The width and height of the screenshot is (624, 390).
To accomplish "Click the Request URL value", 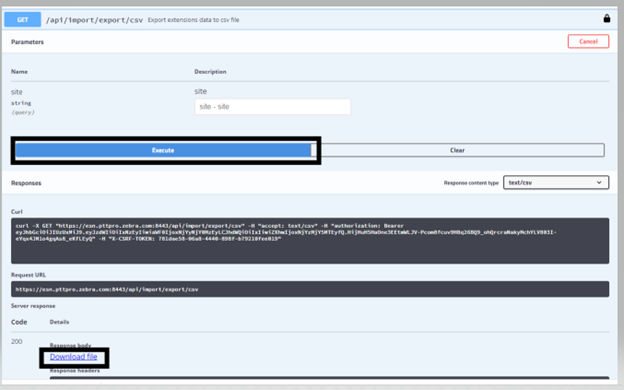I will tap(310, 289).
